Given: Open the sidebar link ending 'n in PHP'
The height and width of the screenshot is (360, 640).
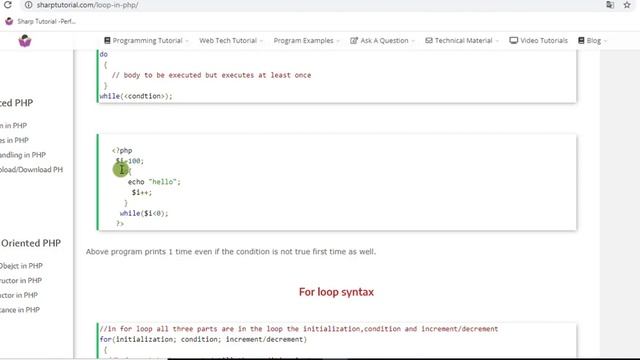Looking at the screenshot, I should tap(13, 125).
